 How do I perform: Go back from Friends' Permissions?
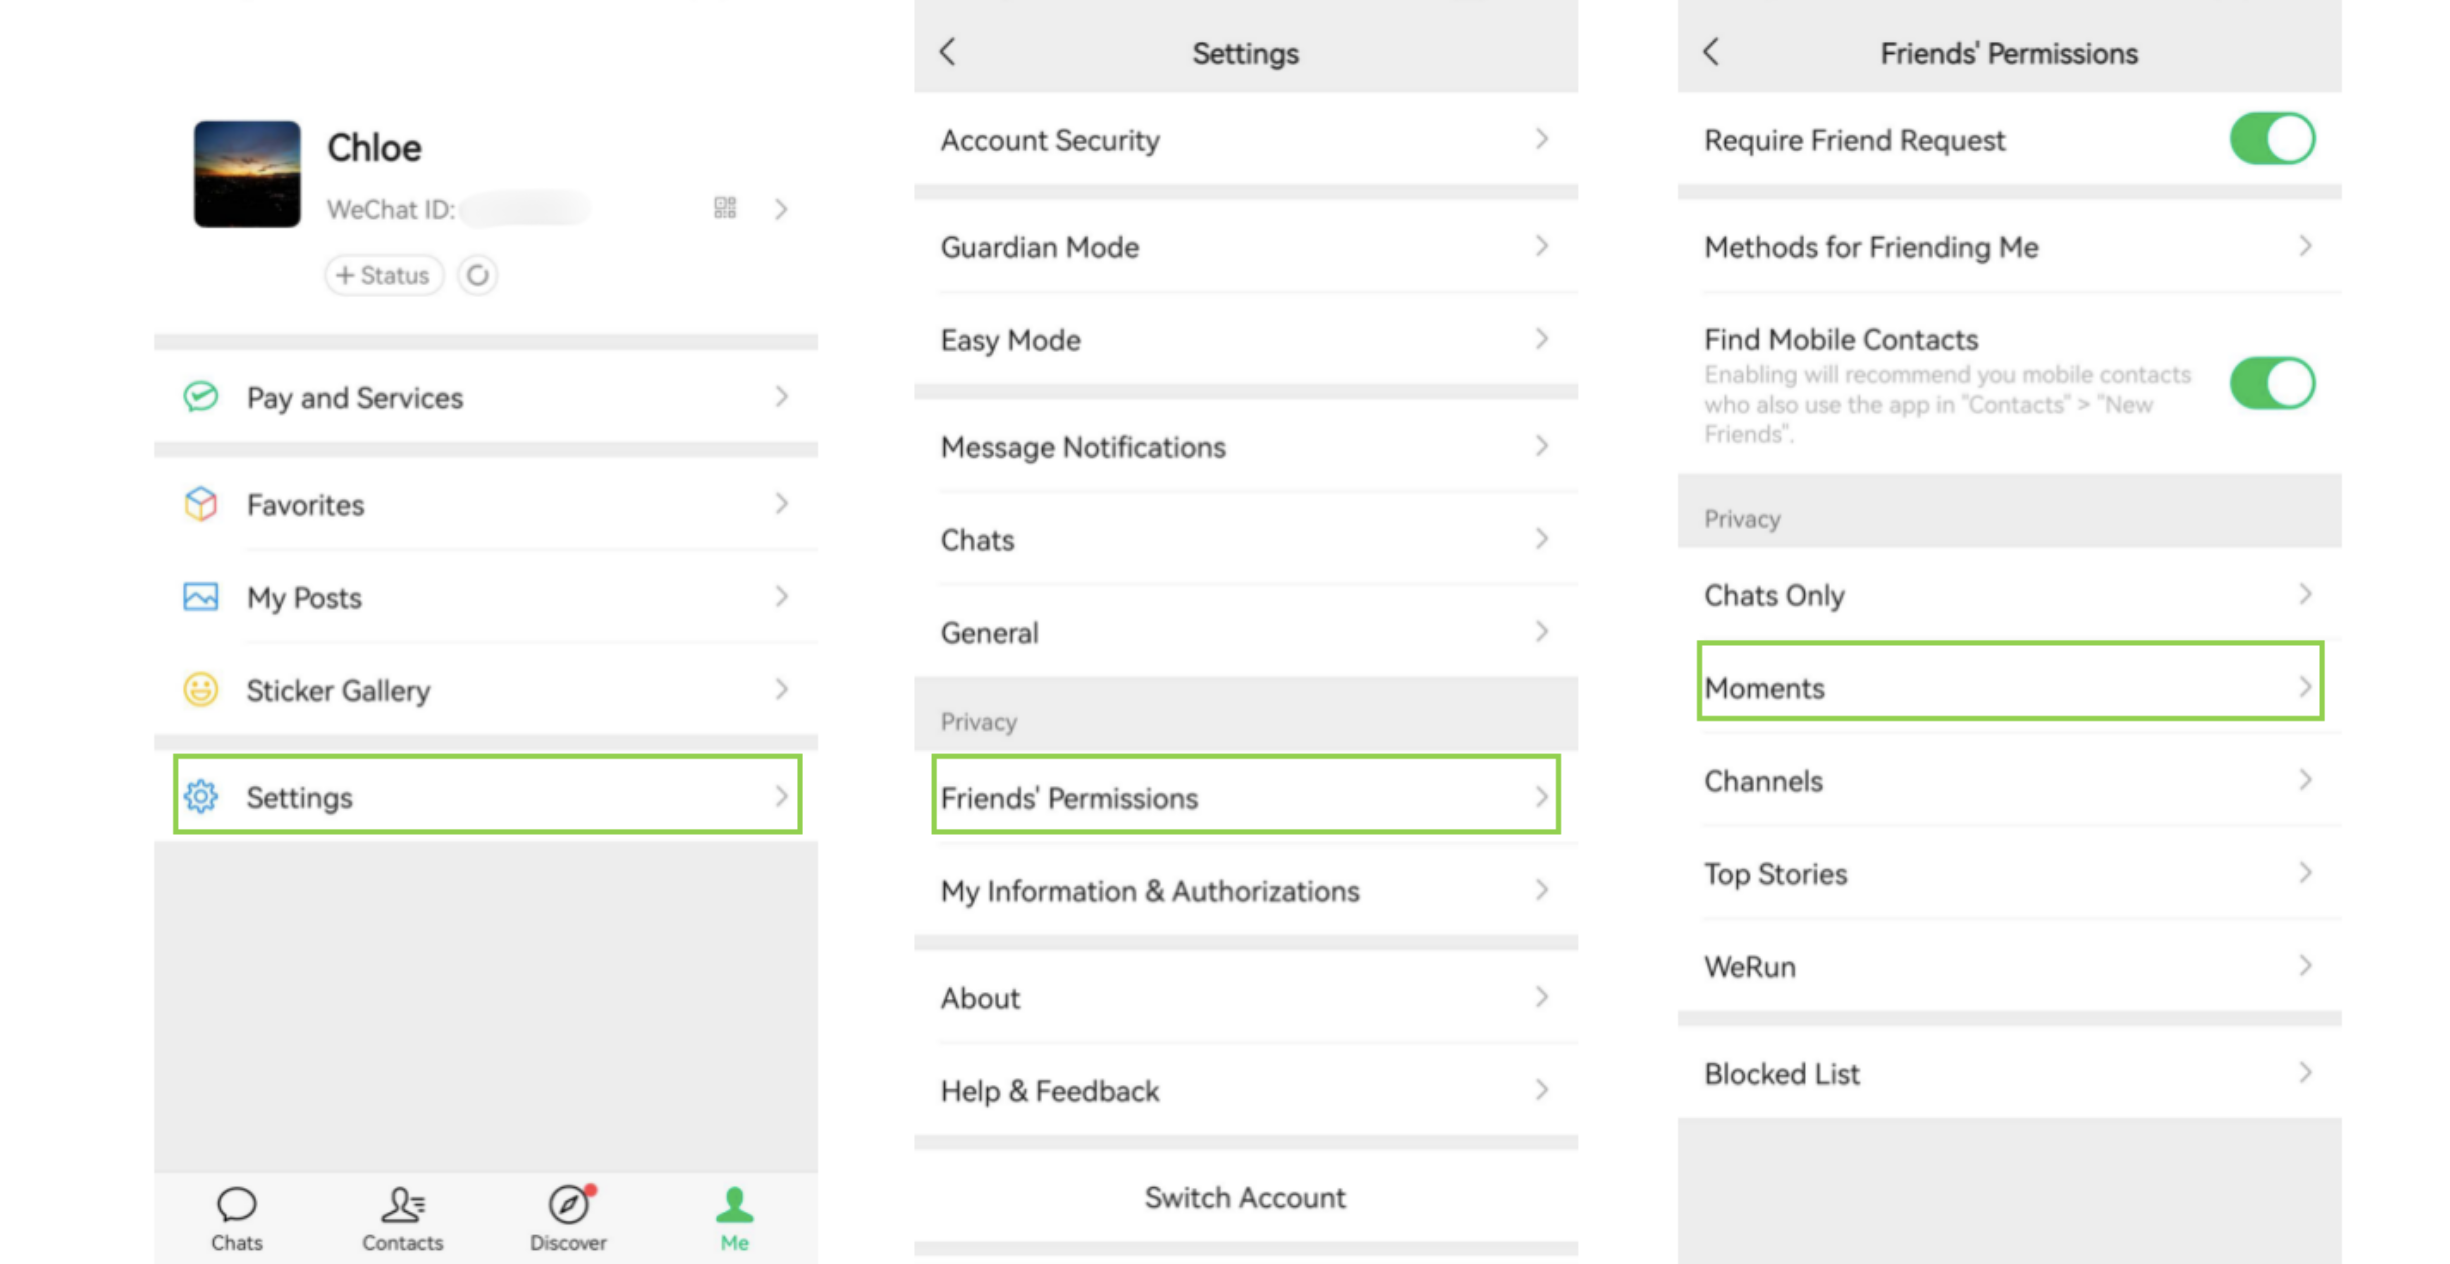[x=1711, y=52]
